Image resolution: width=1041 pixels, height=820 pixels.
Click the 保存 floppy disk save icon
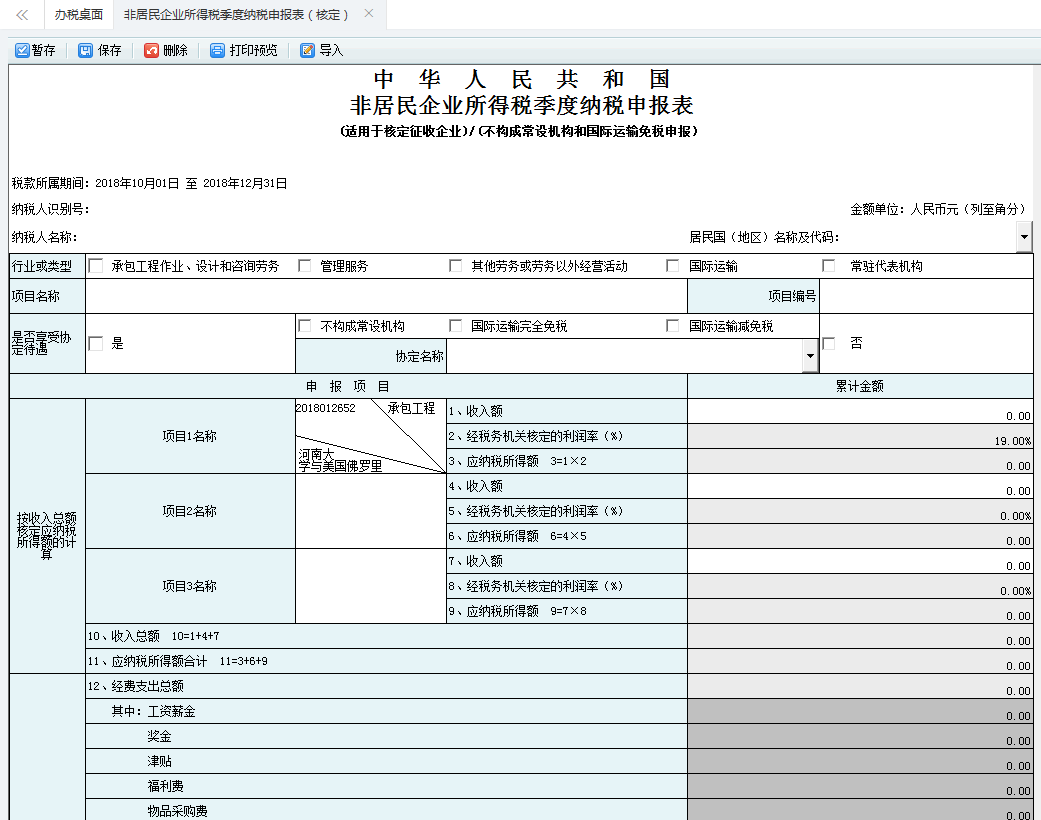point(85,49)
